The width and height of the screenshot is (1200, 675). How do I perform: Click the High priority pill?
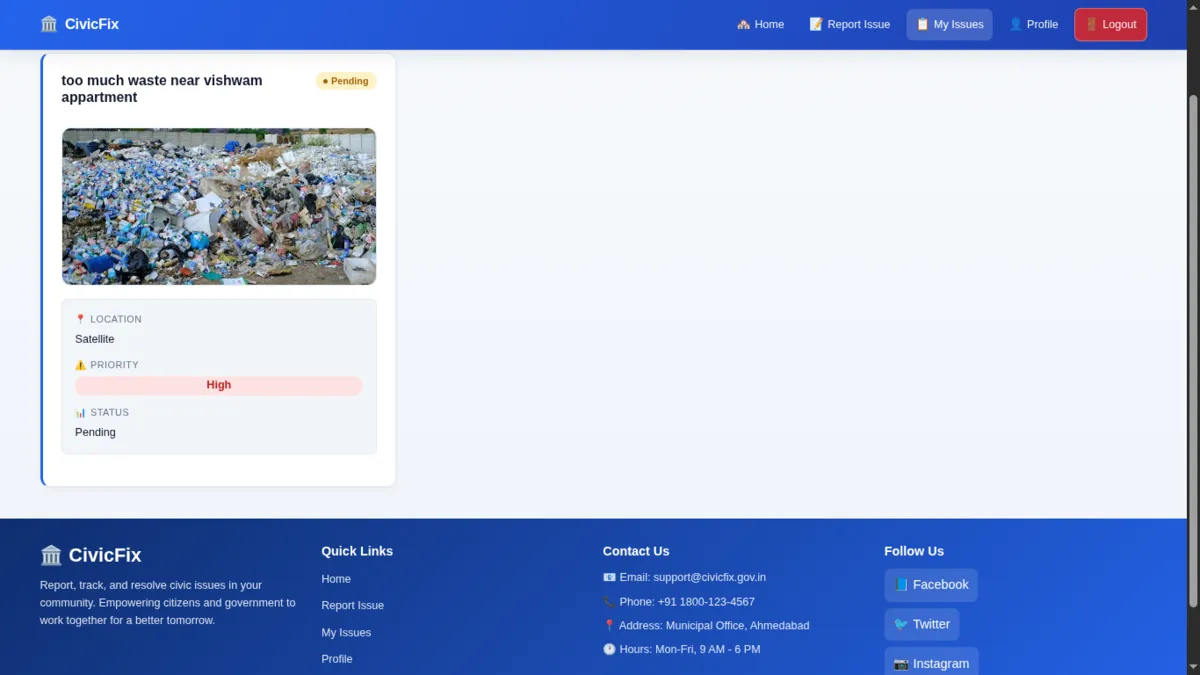(x=219, y=385)
